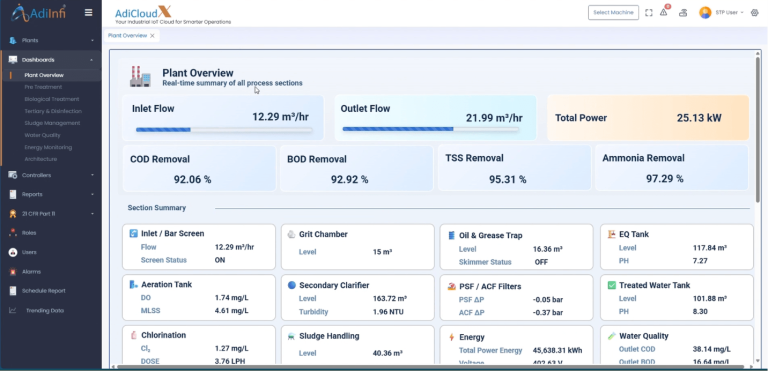768x371 pixels.
Task: Collapse the Dashboards menu arrow
Action: 92,60
